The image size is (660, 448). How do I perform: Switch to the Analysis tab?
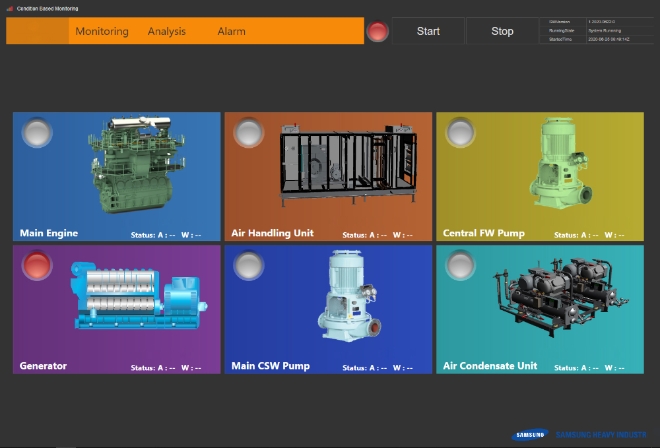[167, 31]
